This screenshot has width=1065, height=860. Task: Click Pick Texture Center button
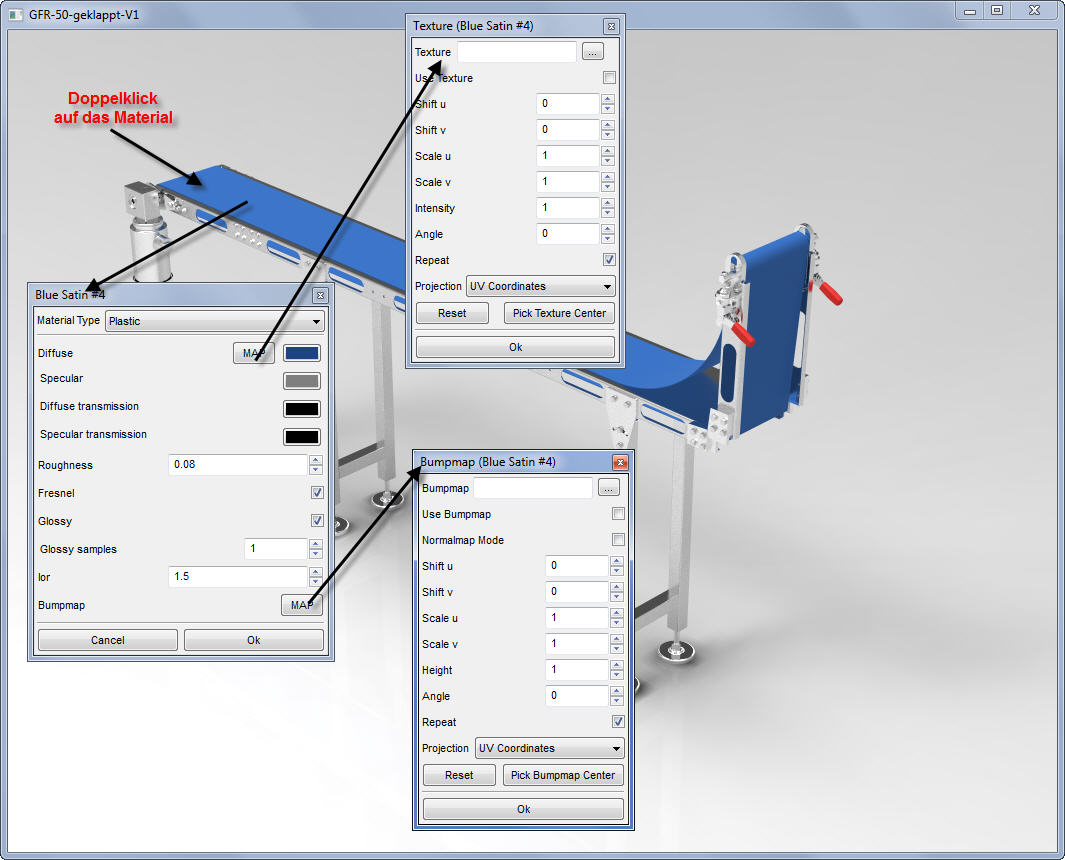click(559, 313)
